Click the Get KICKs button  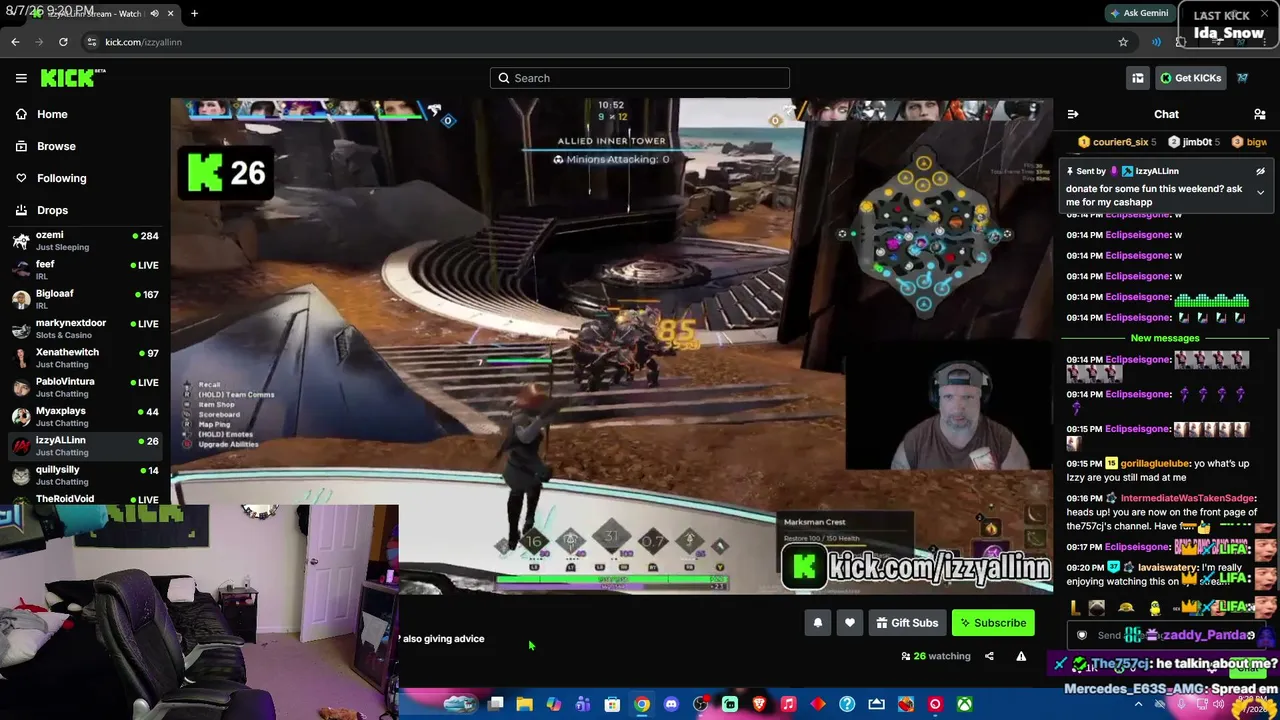1190,78
